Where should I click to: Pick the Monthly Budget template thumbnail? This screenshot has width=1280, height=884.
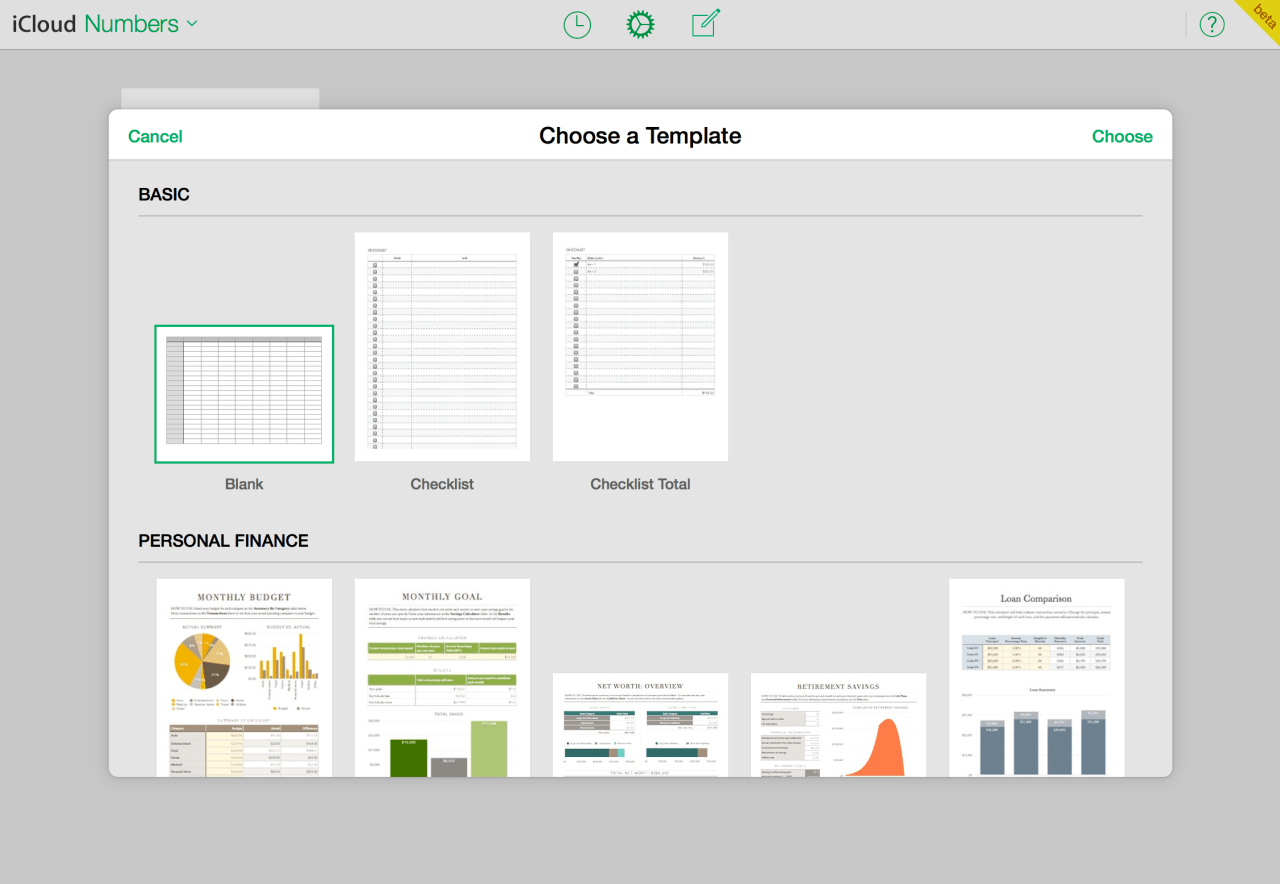(x=244, y=677)
